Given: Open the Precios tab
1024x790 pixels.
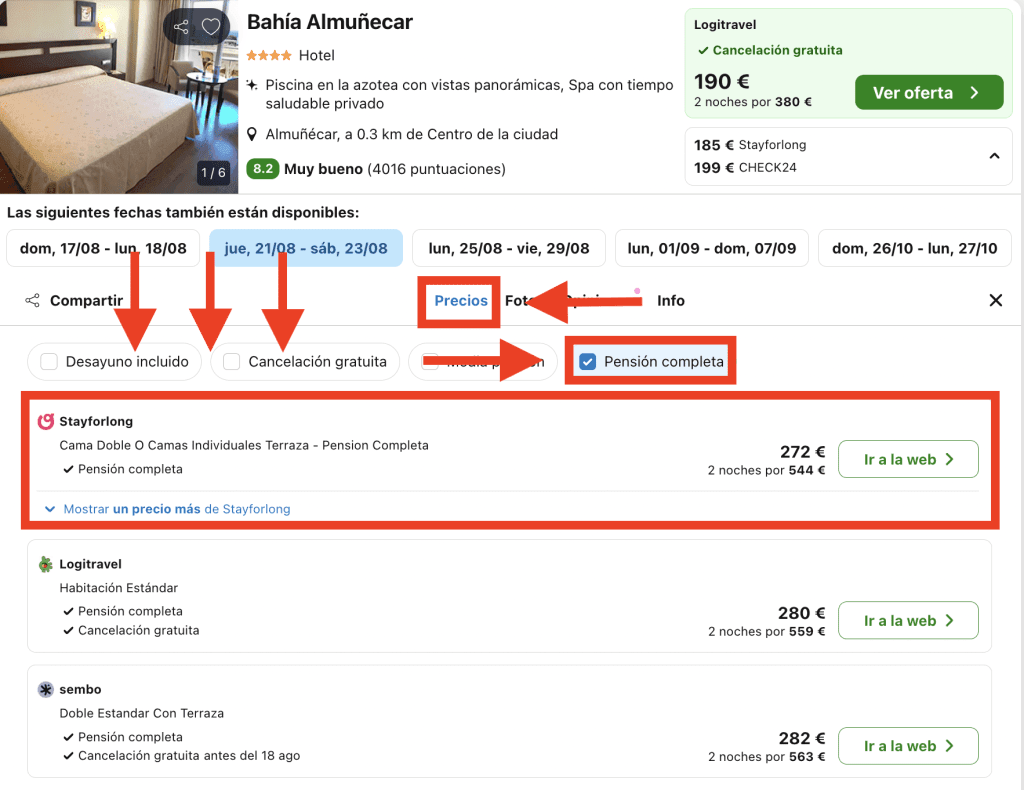Looking at the screenshot, I should [x=461, y=300].
